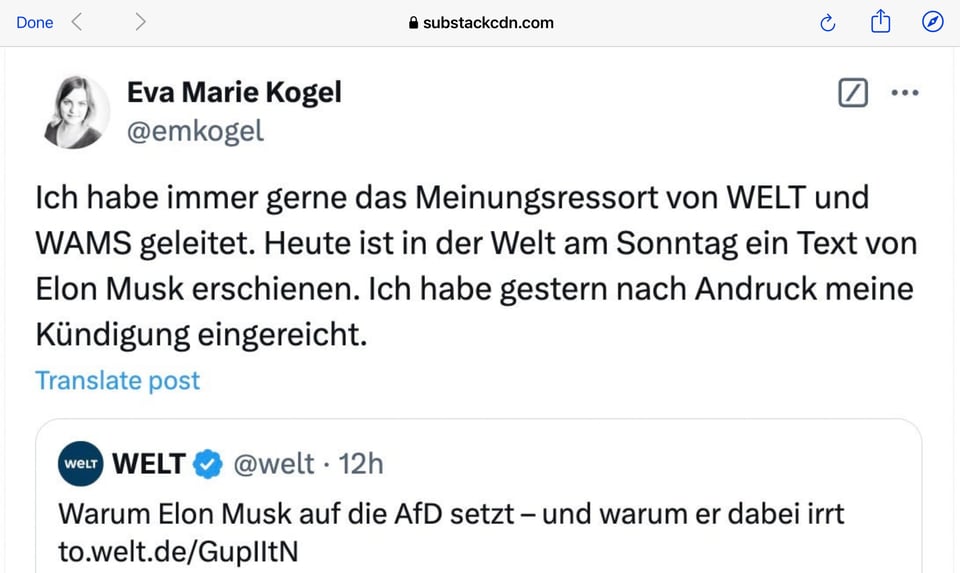Select the substackcdn.com address text
960x573 pixels.
click(488, 22)
